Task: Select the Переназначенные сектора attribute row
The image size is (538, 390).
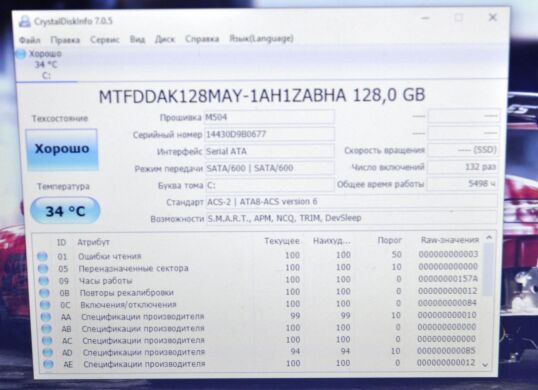Action: click(258, 268)
